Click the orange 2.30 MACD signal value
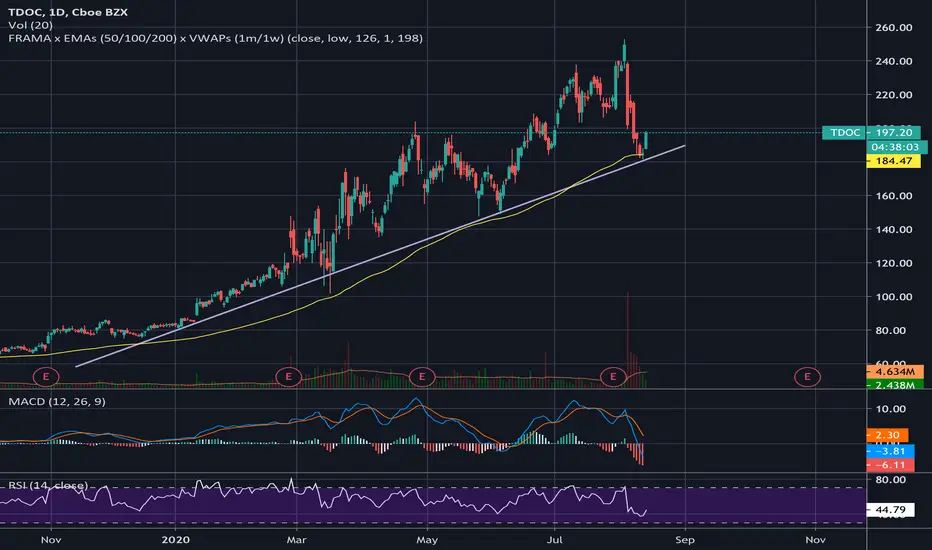This screenshot has width=932, height=550. click(x=887, y=435)
